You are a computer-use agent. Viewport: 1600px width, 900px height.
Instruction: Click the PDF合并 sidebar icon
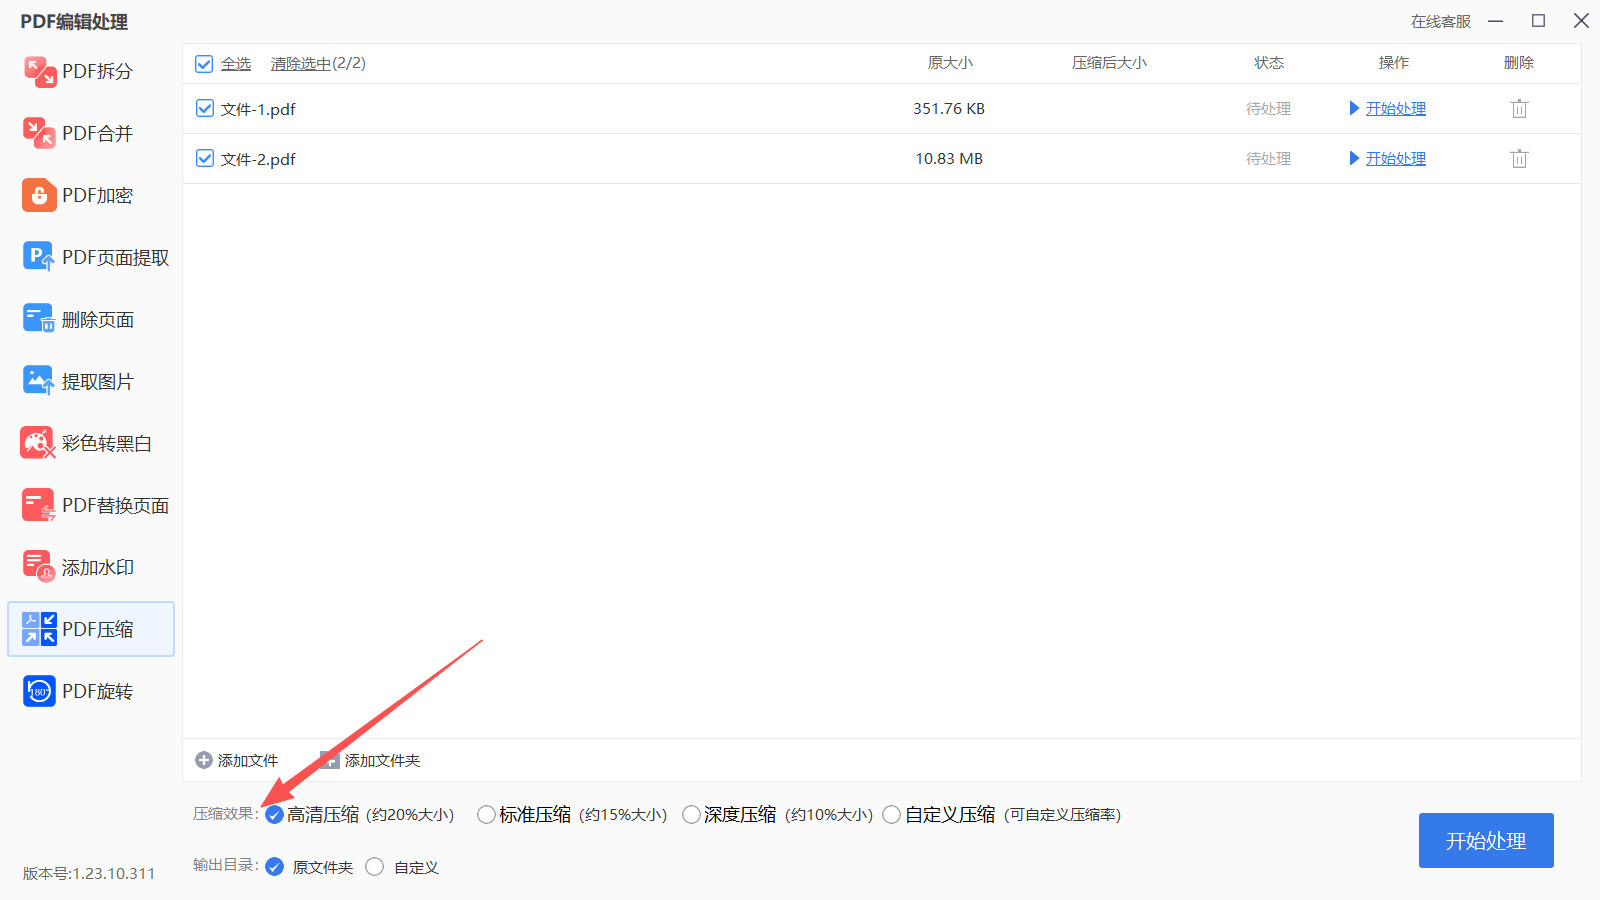pyautogui.click(x=39, y=134)
